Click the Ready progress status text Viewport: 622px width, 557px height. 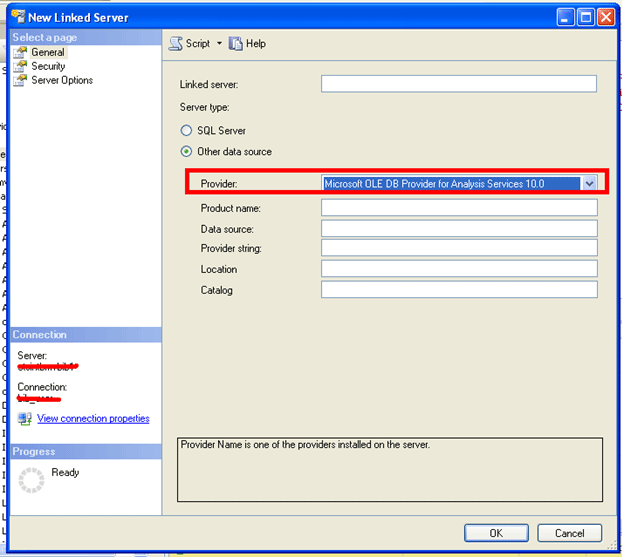pyautogui.click(x=65, y=472)
